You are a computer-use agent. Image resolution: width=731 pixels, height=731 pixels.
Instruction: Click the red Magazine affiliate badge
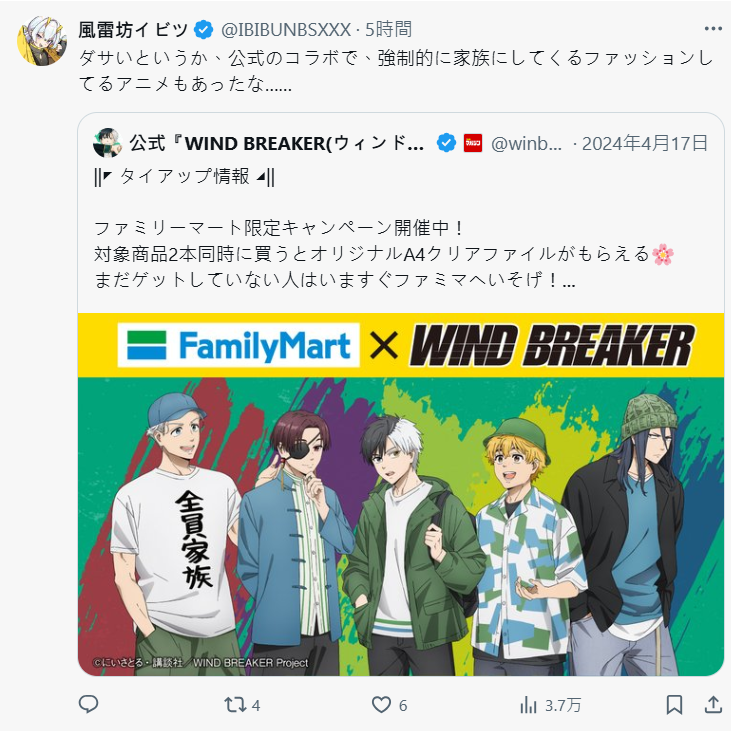click(x=473, y=143)
